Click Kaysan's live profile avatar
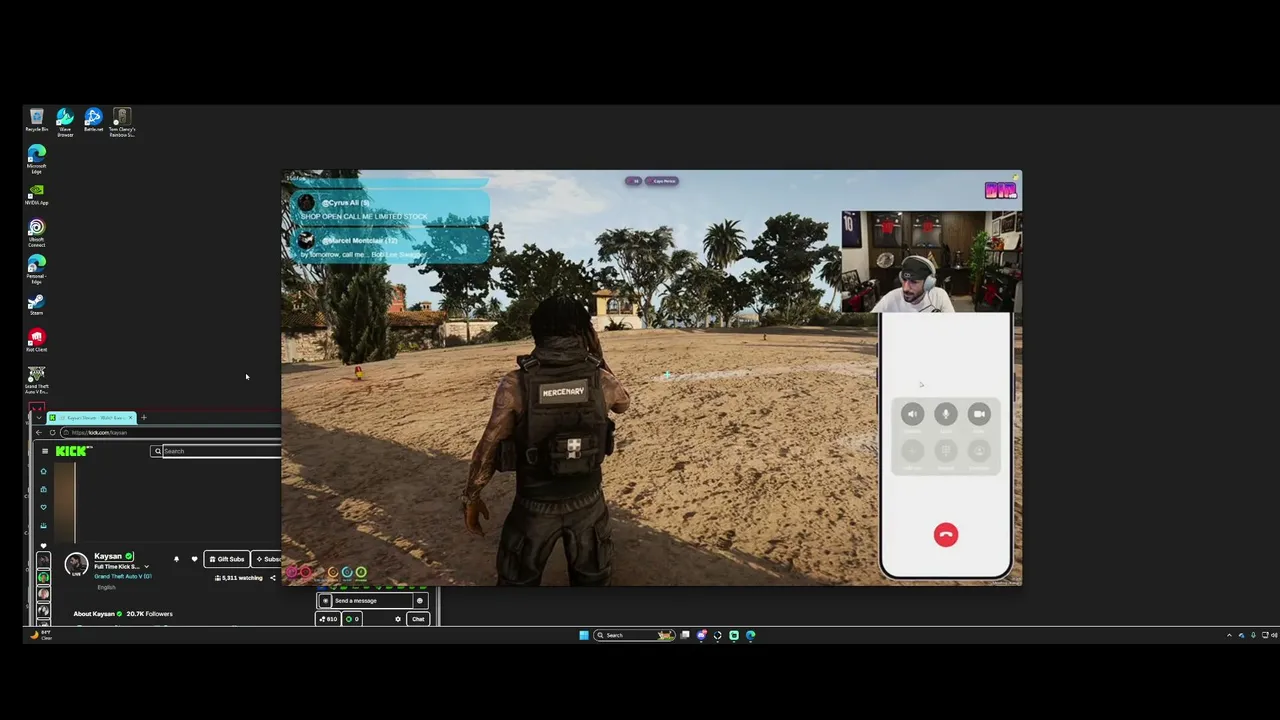 76,565
